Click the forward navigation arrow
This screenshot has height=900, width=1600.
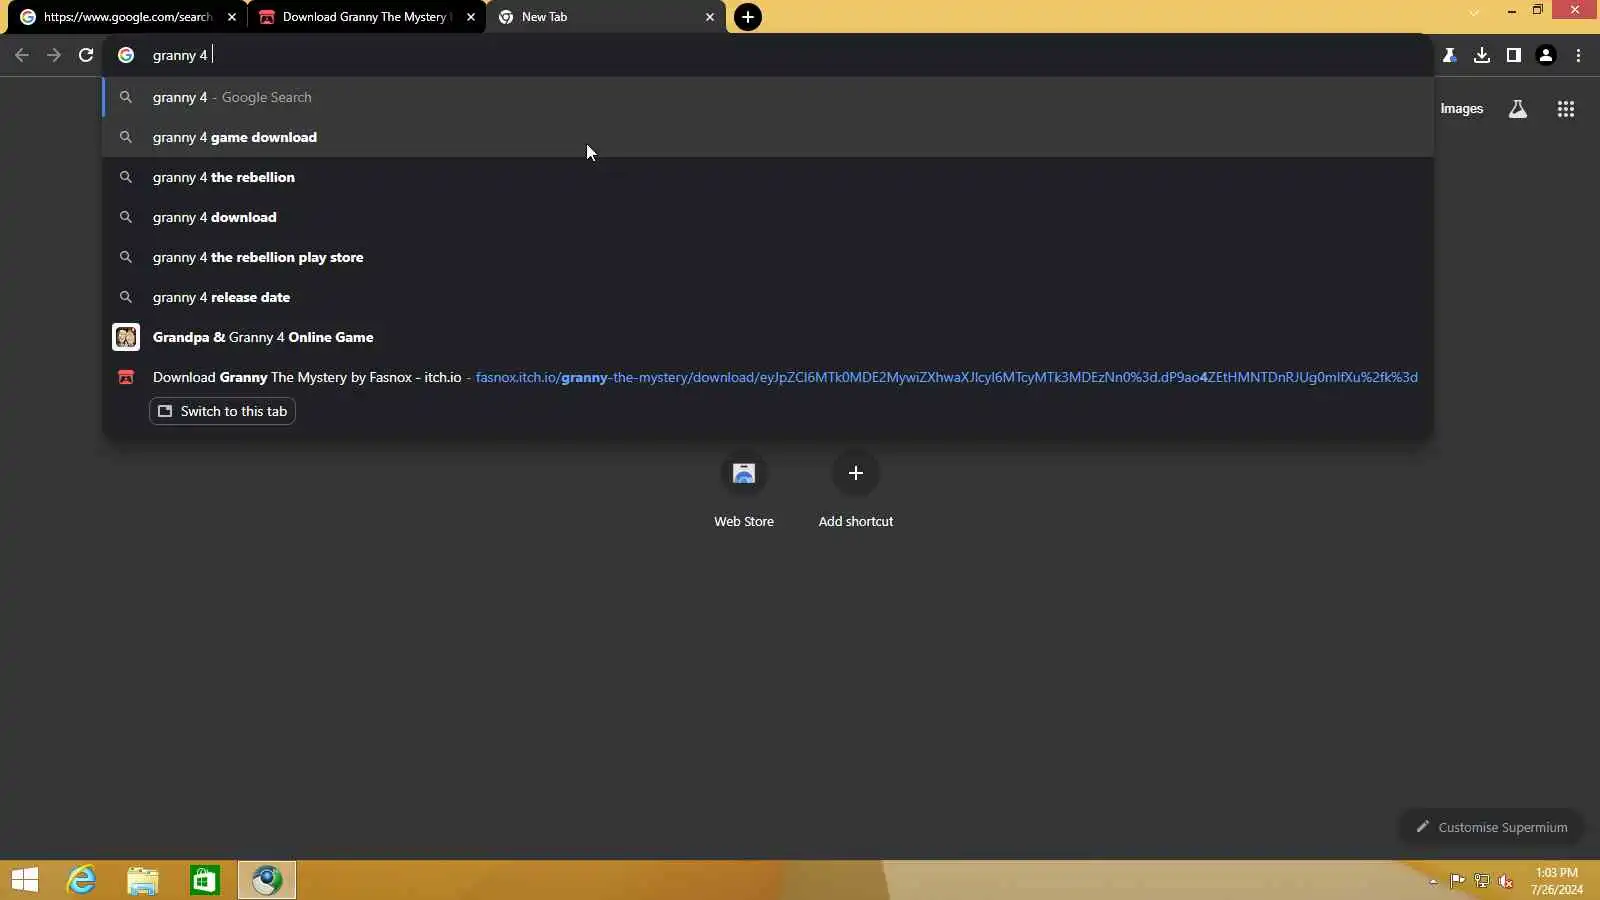[54, 55]
